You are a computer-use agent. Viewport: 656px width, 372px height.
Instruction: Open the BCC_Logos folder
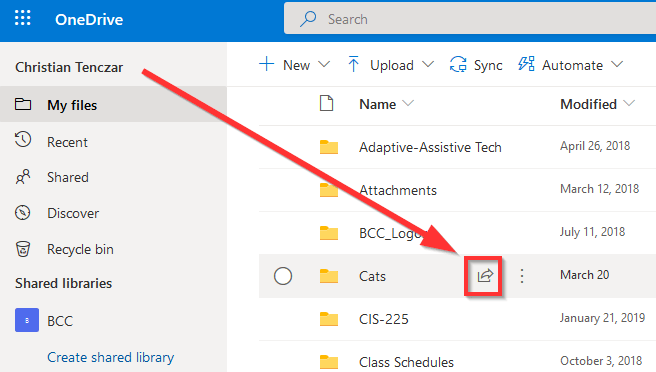392,233
